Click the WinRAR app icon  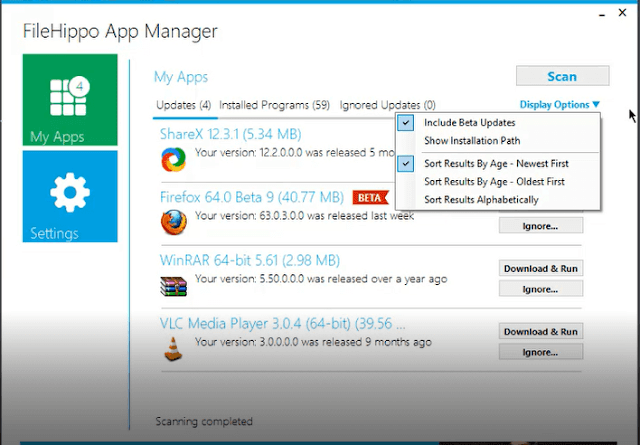(x=173, y=286)
